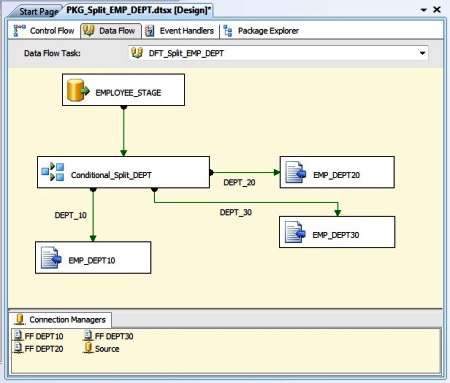The height and width of the screenshot is (383, 450).
Task: Select the EMP_DEPT10 destination label
Action: (92, 260)
